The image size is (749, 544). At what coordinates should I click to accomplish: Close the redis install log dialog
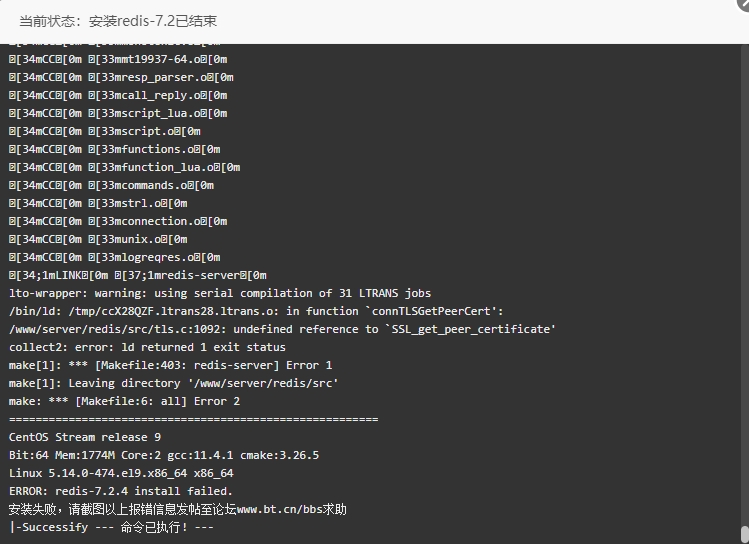pos(744,3)
